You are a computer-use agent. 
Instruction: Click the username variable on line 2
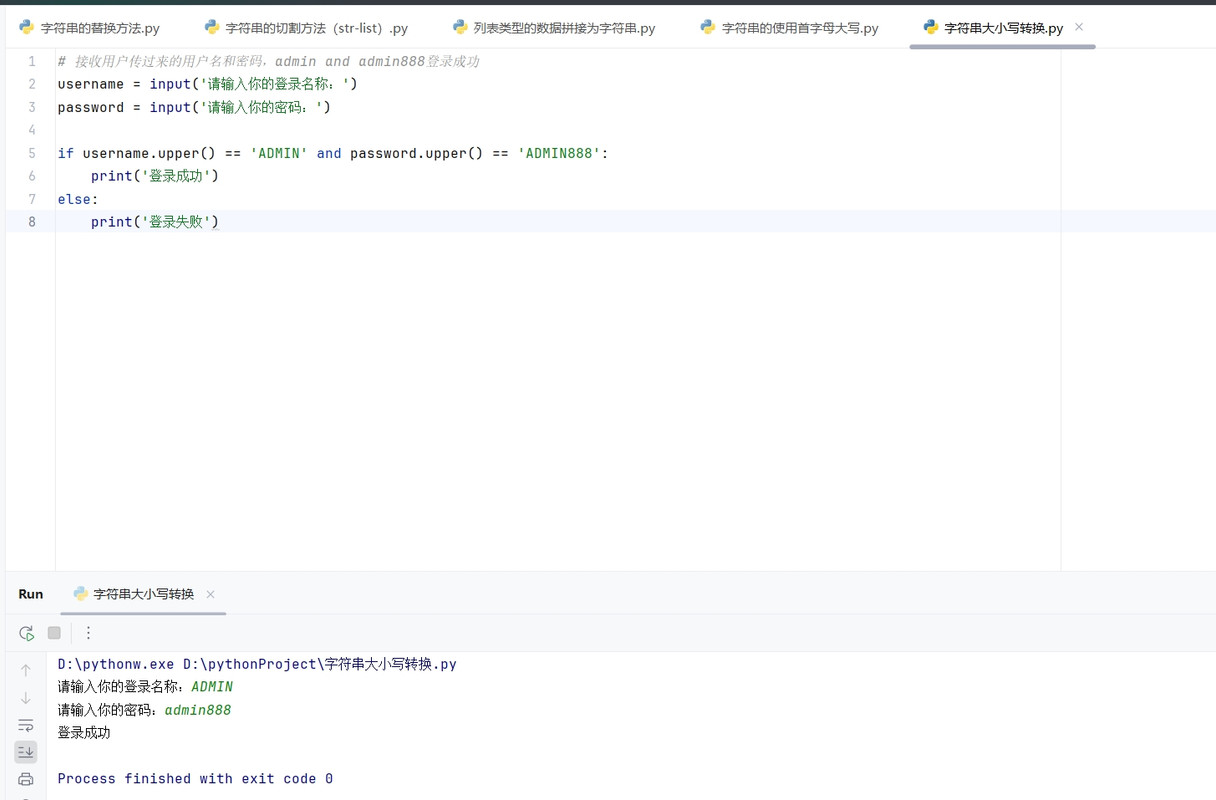point(91,84)
